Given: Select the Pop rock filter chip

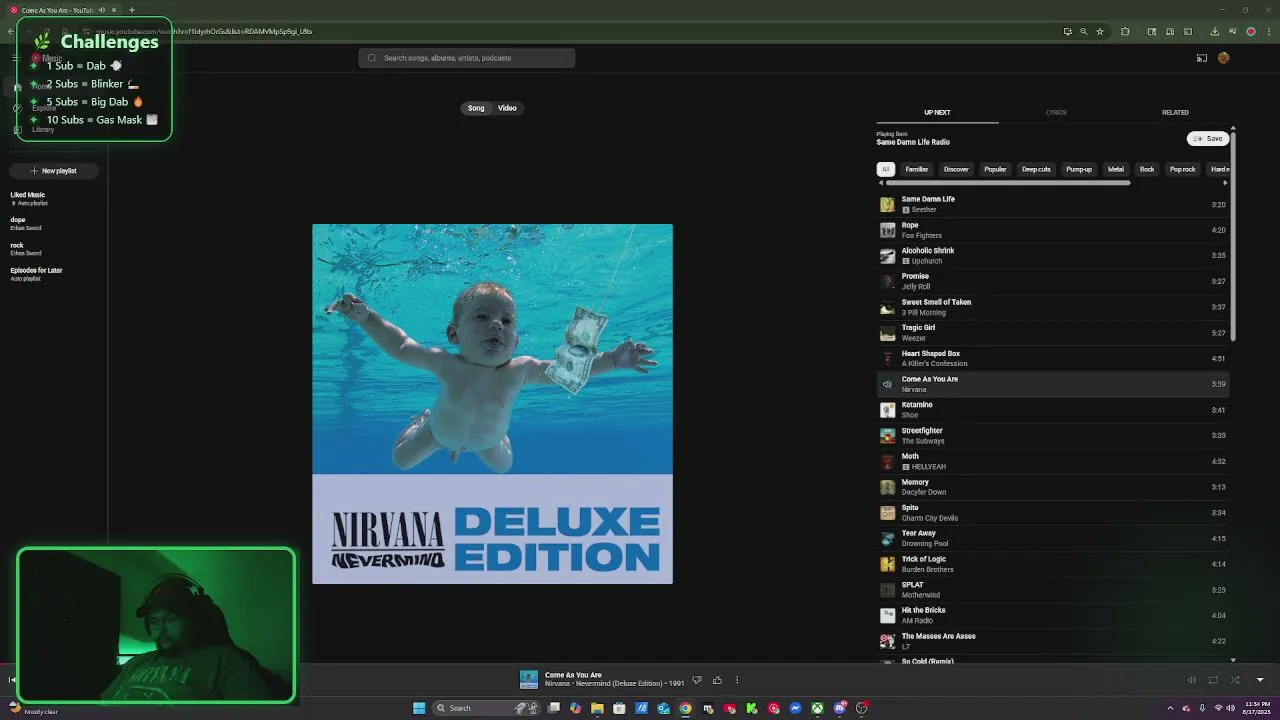Looking at the screenshot, I should [x=1183, y=169].
